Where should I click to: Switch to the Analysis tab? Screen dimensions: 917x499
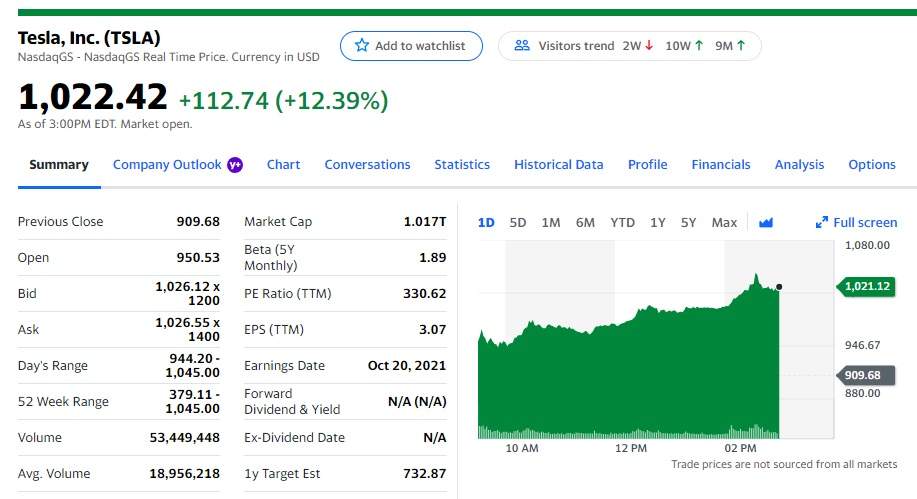[x=799, y=164]
